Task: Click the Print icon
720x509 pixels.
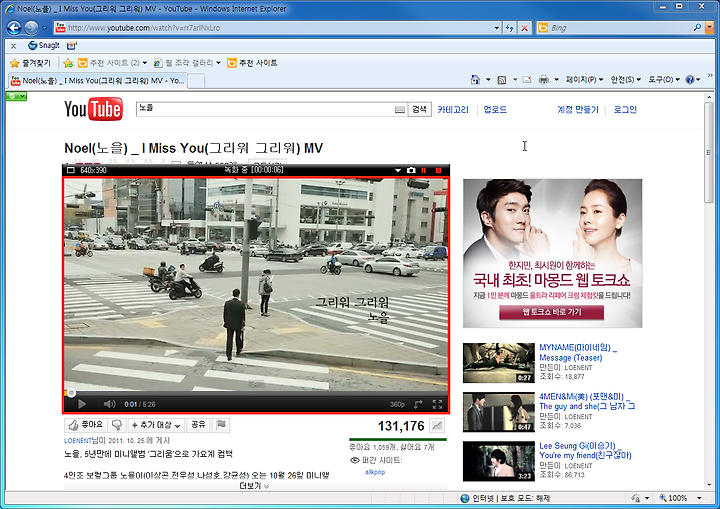Action: pos(544,80)
